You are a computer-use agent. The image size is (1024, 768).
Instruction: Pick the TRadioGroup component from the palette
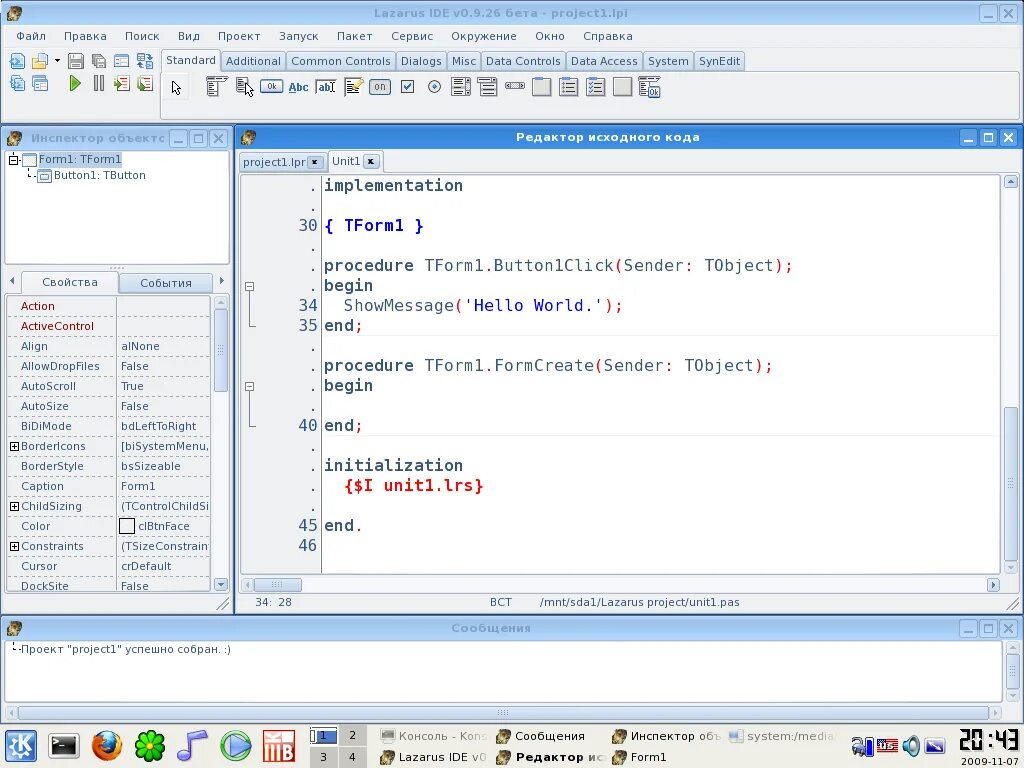click(569, 87)
